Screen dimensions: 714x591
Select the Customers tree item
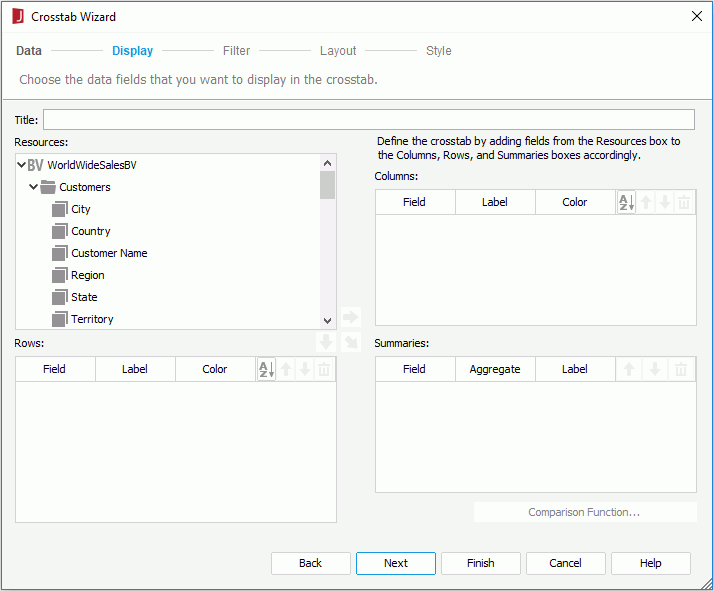[x=85, y=187]
